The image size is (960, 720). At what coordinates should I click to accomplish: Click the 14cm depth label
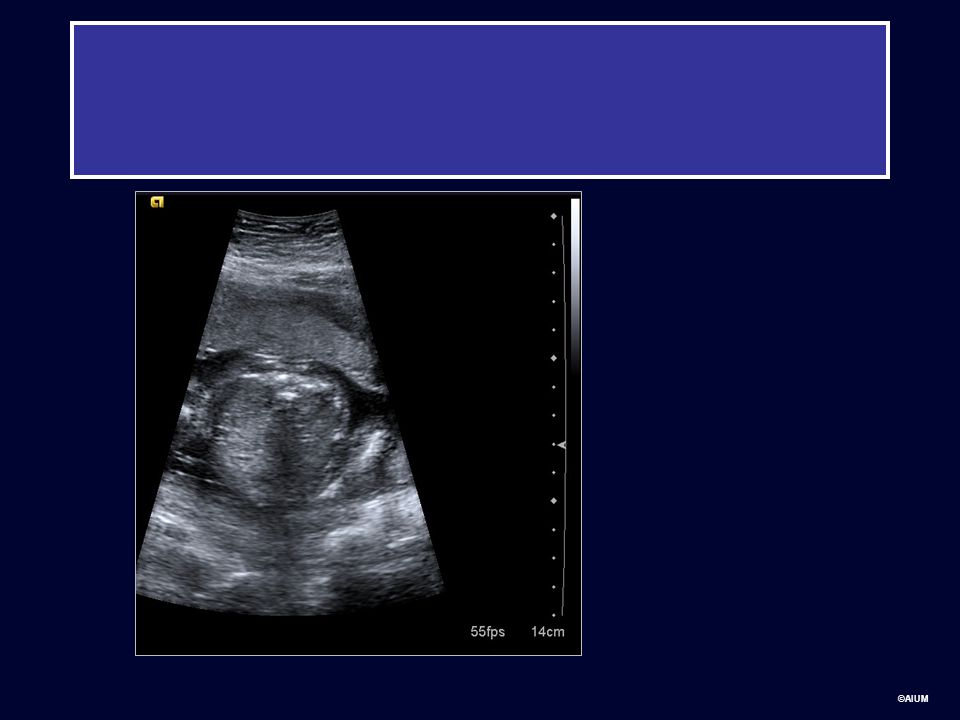547,632
